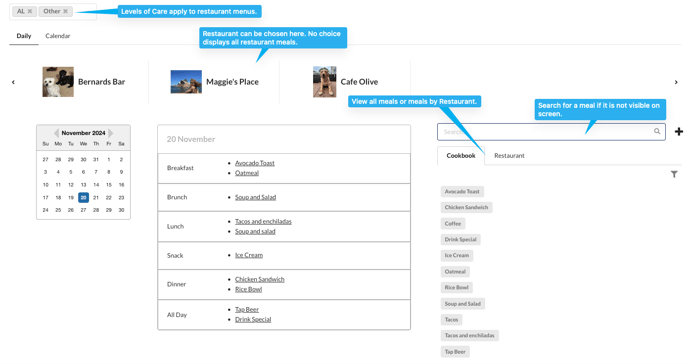Click the Chicken Sandwich cookbook chip

click(x=466, y=207)
